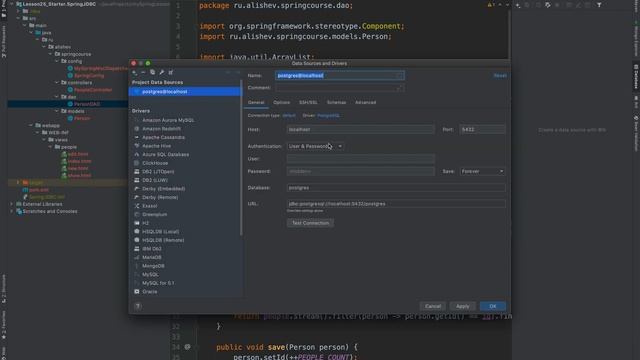The width and height of the screenshot is (640, 360).
Task: Open the Save password Forever dropdown
Action: tap(482, 171)
